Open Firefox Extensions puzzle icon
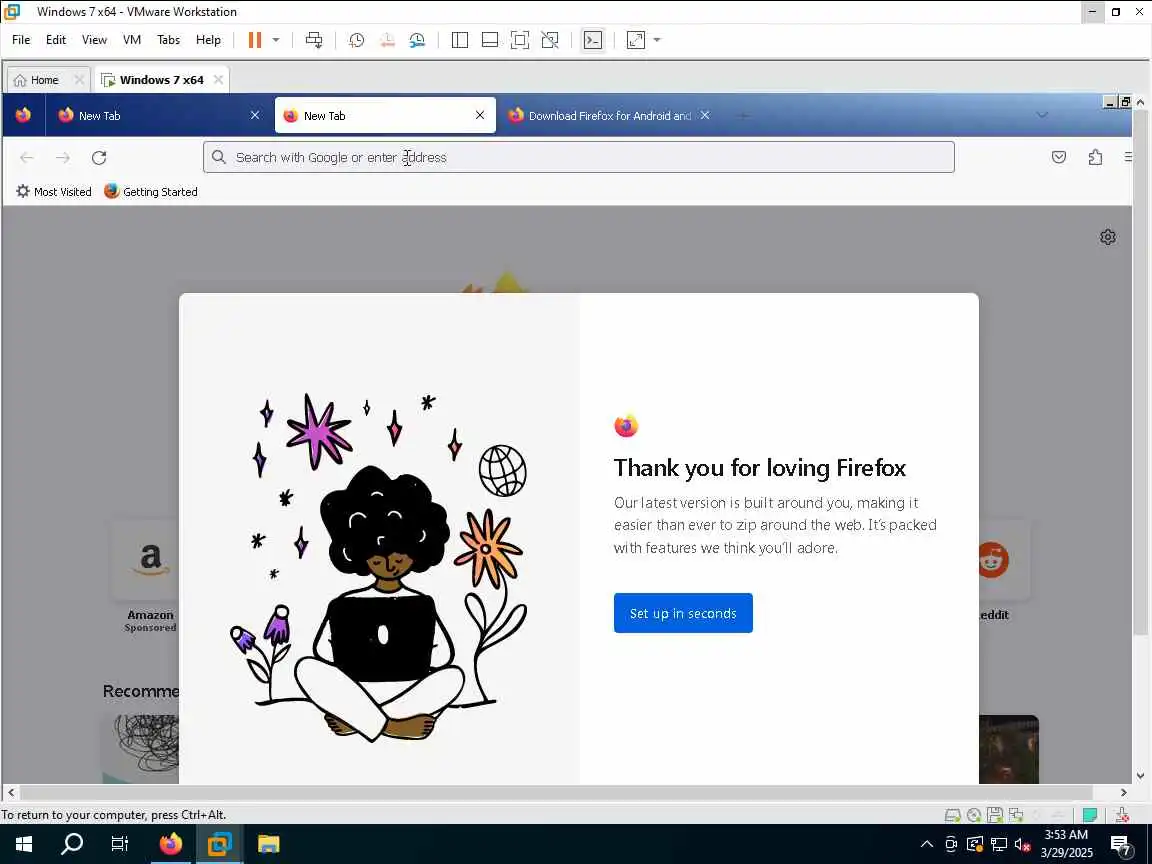1152x864 pixels. point(1095,156)
